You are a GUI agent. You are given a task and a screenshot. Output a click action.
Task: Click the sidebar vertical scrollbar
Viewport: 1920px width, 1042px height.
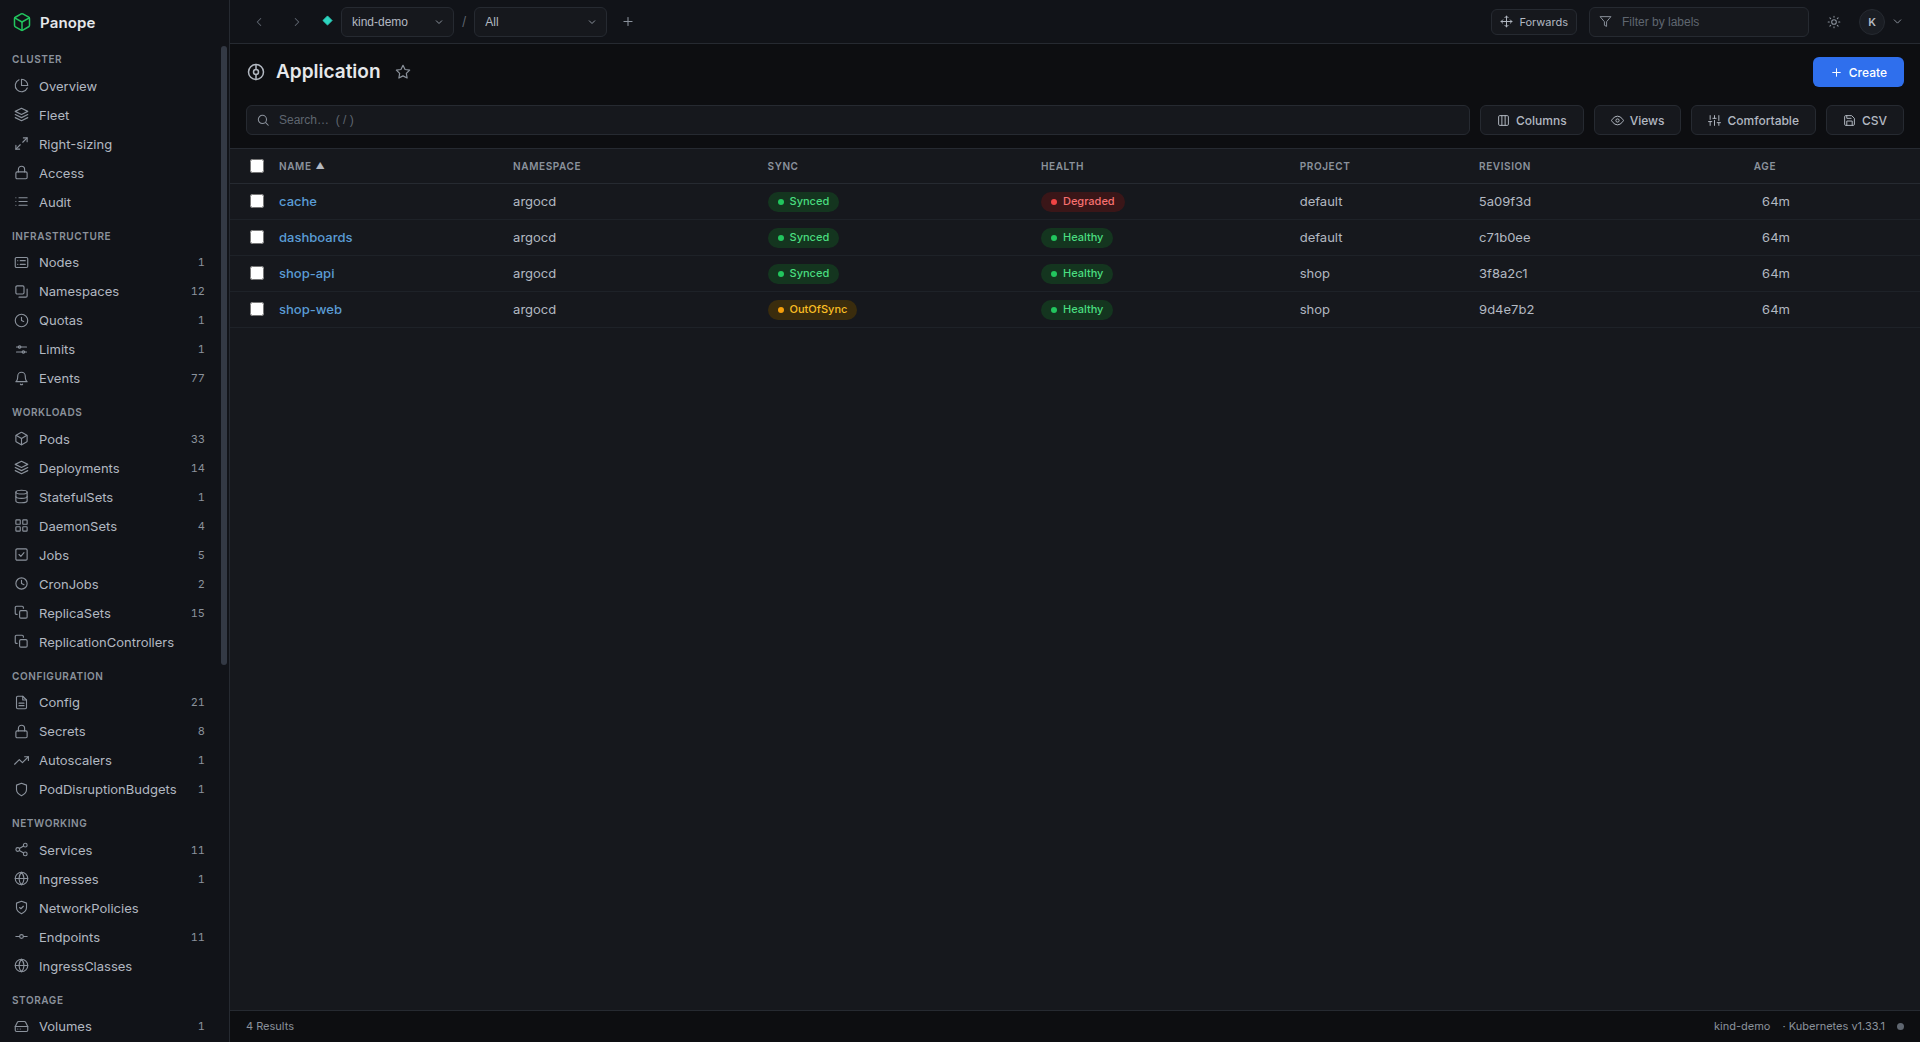pyautogui.click(x=224, y=355)
